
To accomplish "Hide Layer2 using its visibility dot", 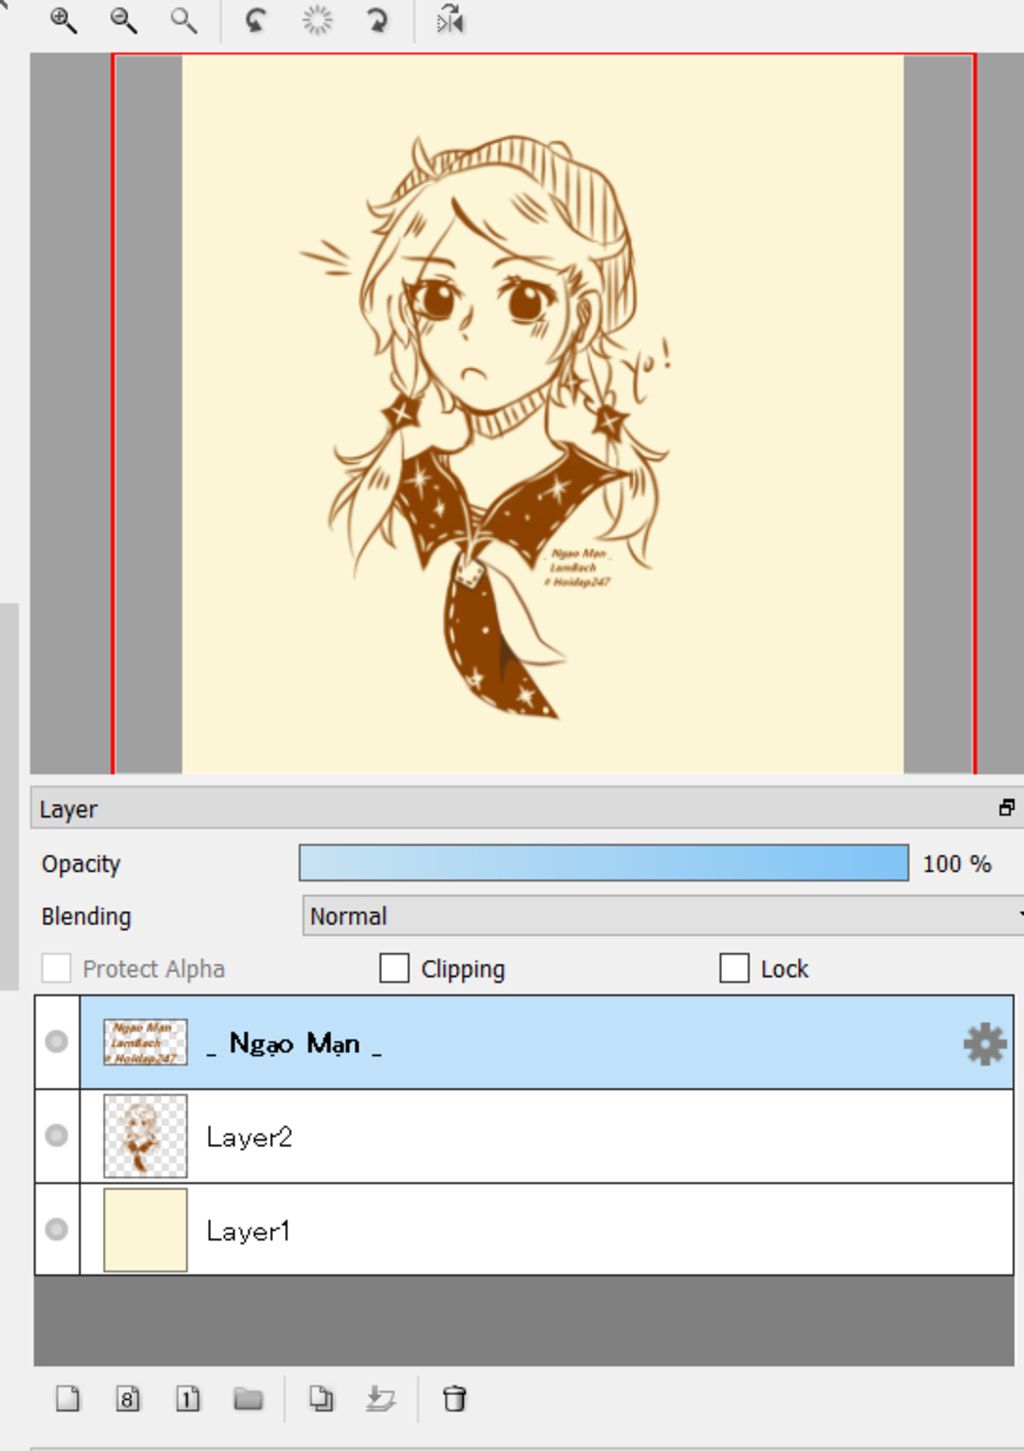I will (57, 1135).
